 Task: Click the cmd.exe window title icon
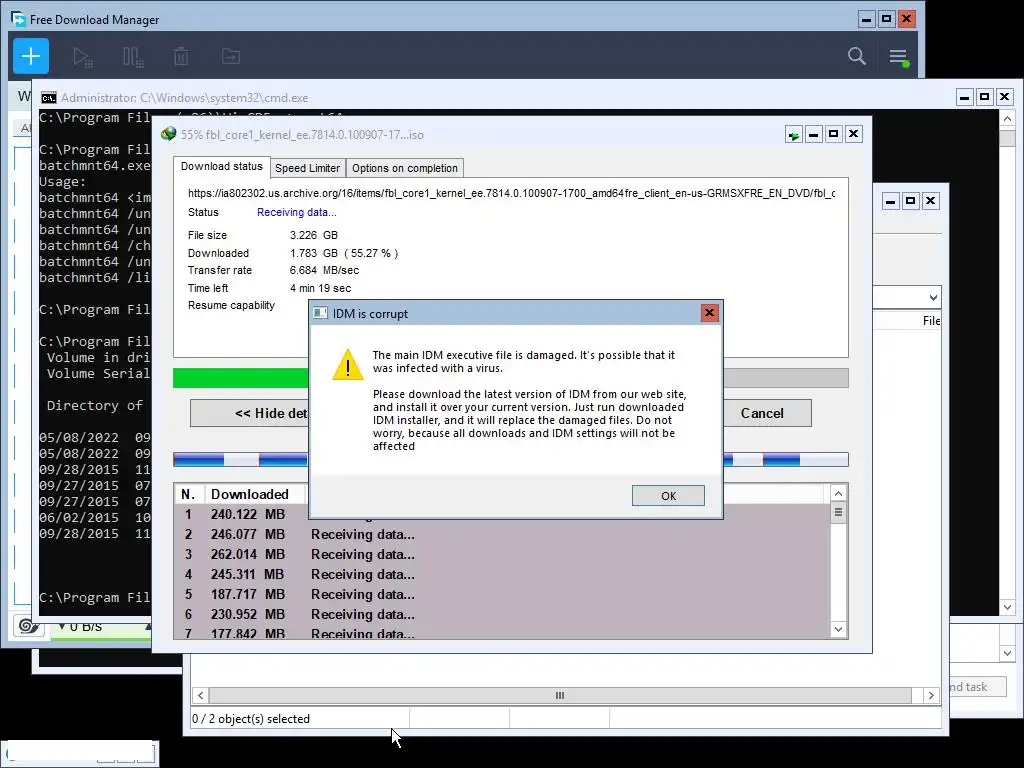pyautogui.click(x=48, y=98)
